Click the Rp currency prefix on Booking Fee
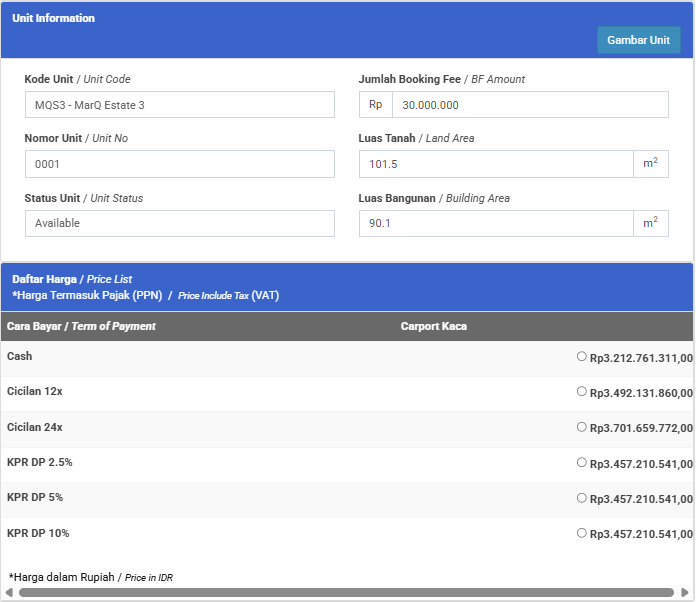 (375, 105)
